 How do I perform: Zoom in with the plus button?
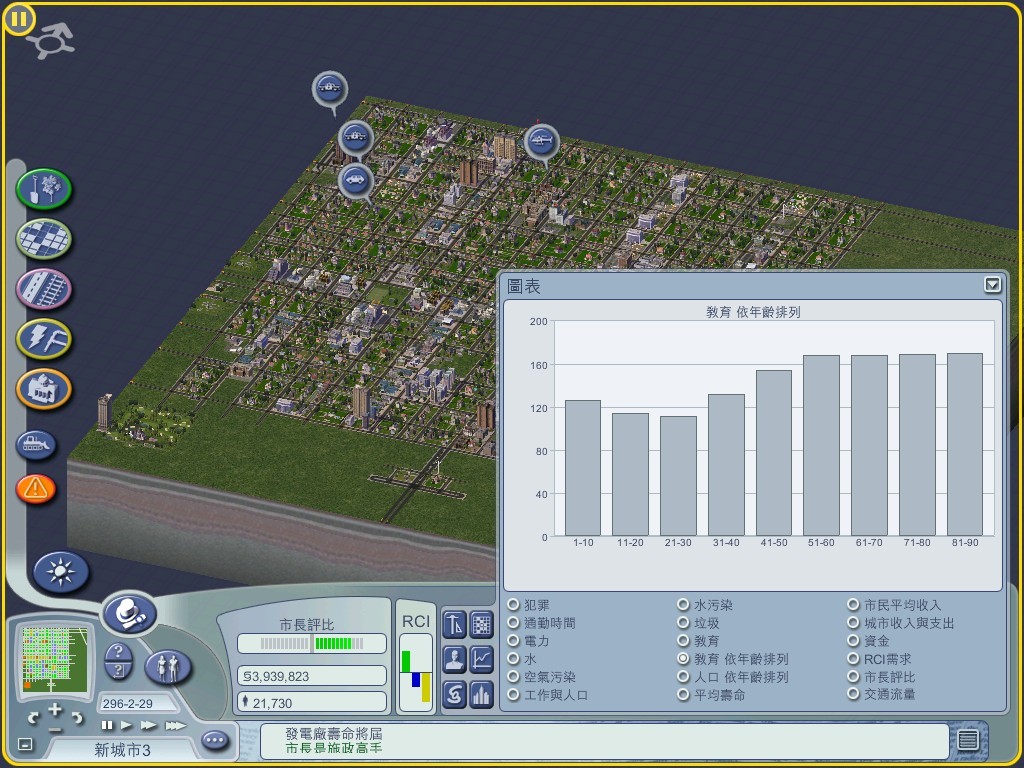pos(55,709)
